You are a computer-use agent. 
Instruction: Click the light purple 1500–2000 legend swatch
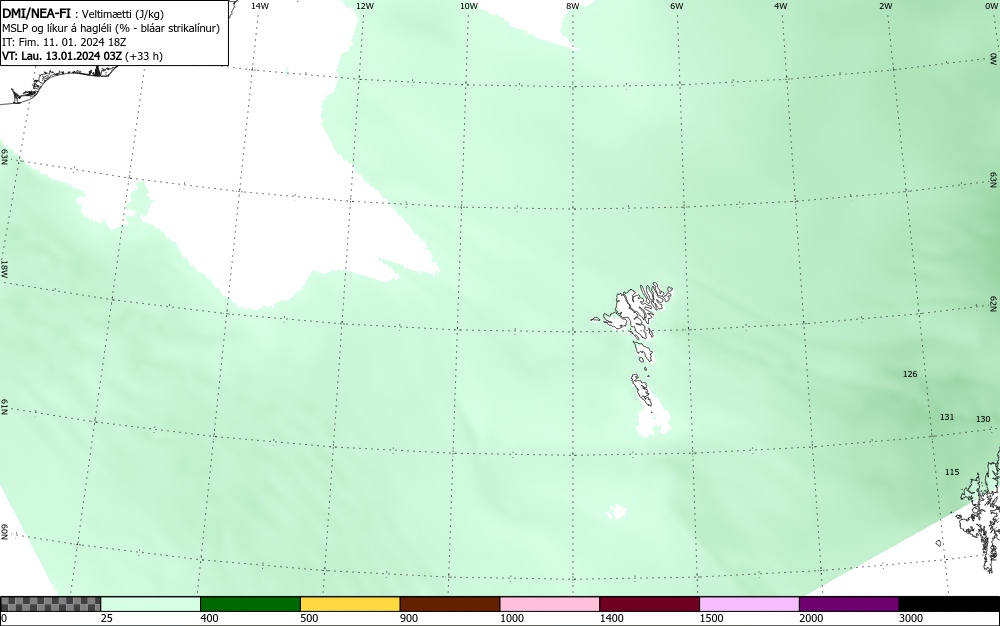point(749,604)
